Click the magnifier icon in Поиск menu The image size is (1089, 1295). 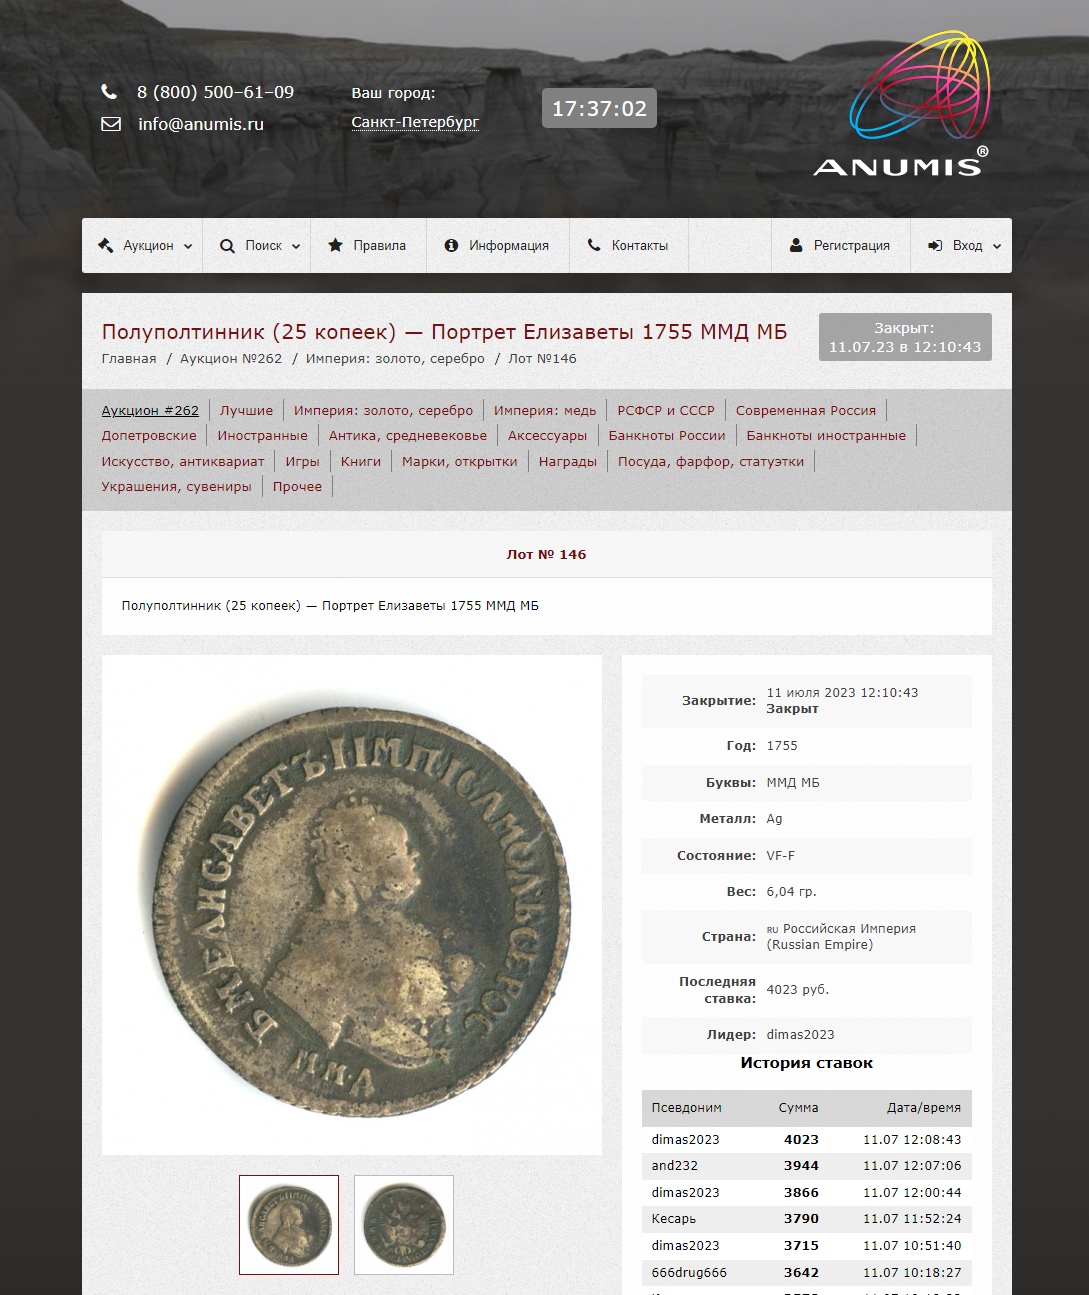[227, 246]
